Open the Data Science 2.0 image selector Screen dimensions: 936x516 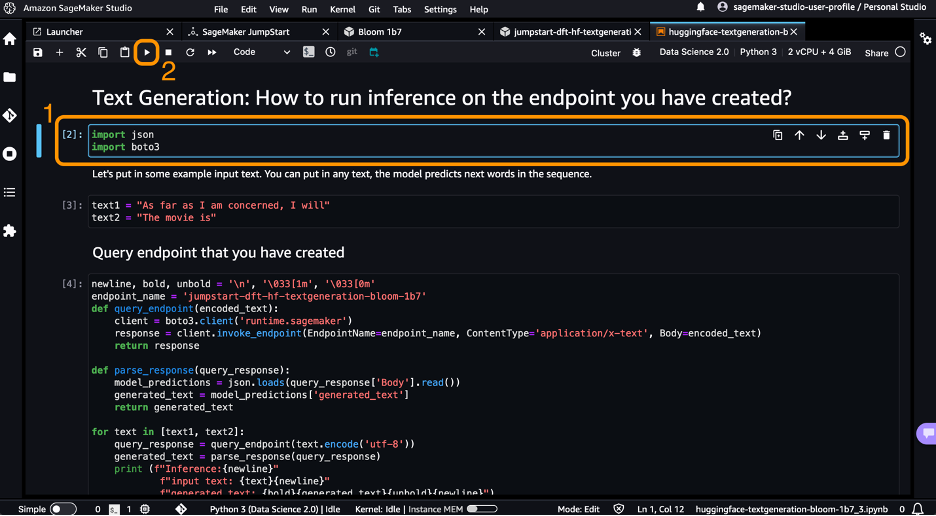693,52
